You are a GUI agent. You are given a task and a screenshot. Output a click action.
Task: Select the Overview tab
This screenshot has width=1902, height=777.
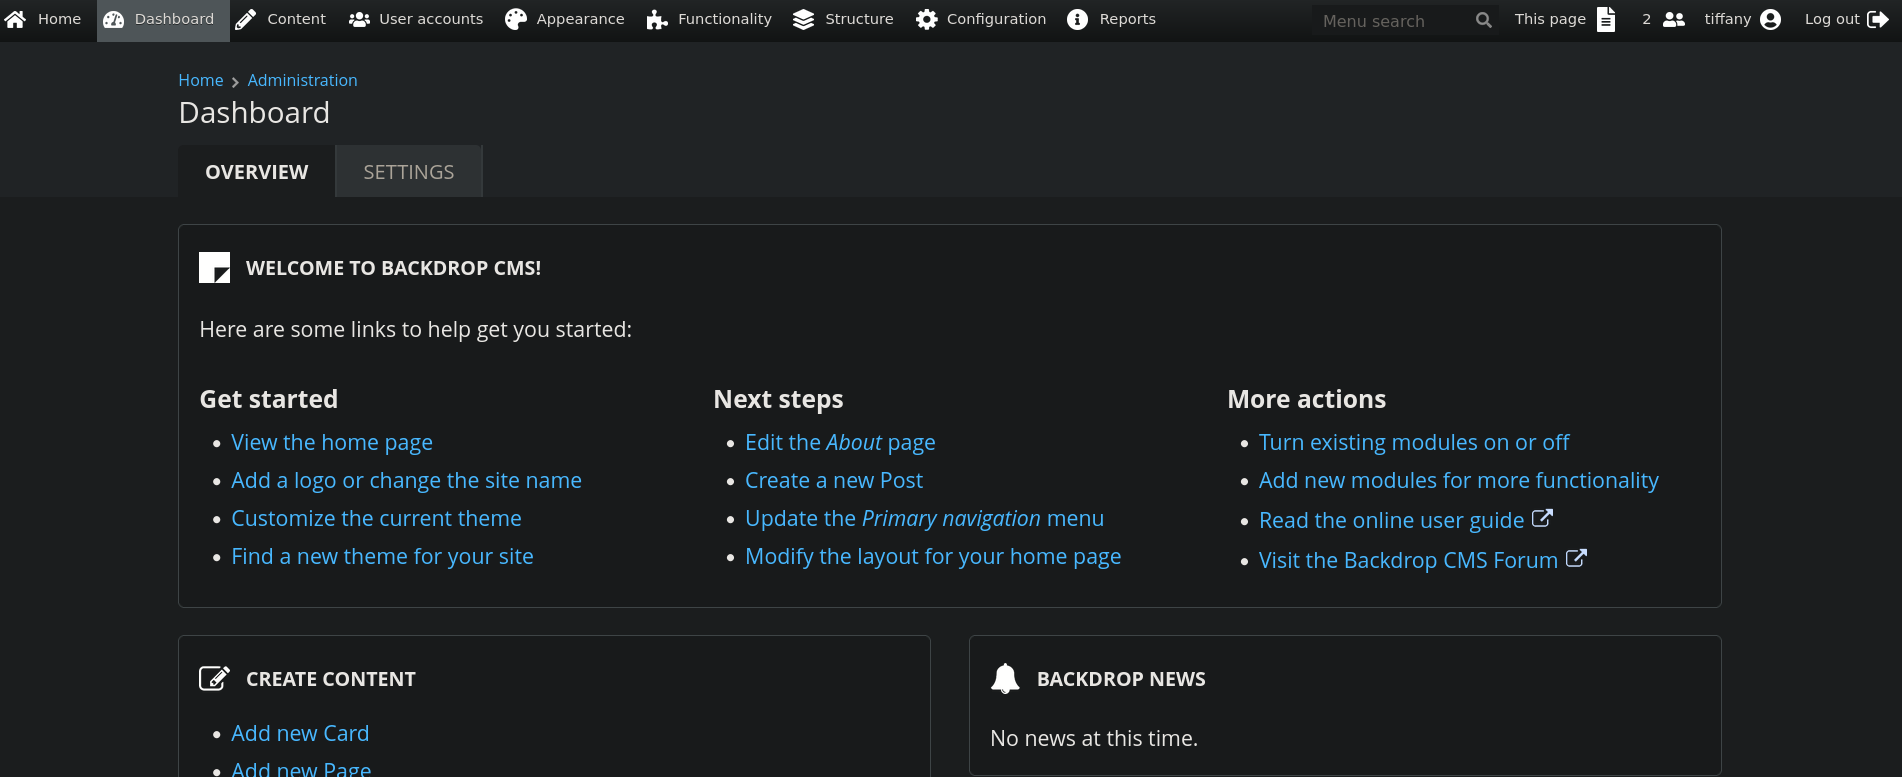click(256, 172)
